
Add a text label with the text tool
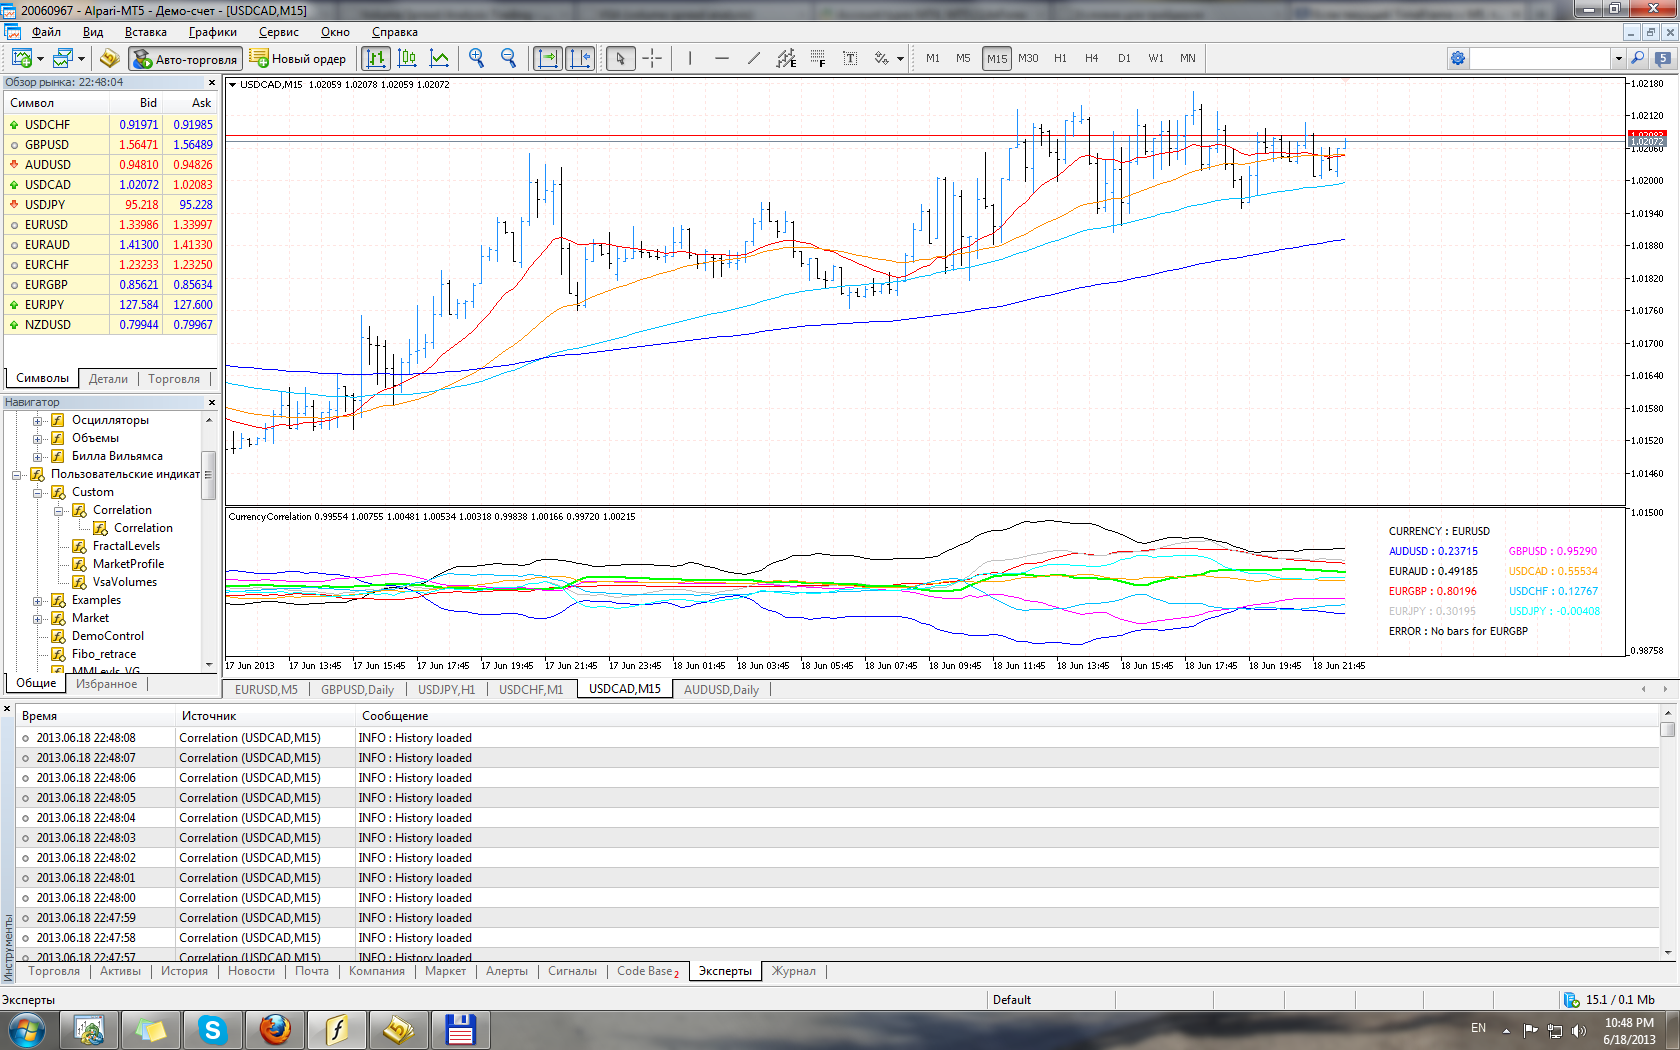tap(850, 58)
